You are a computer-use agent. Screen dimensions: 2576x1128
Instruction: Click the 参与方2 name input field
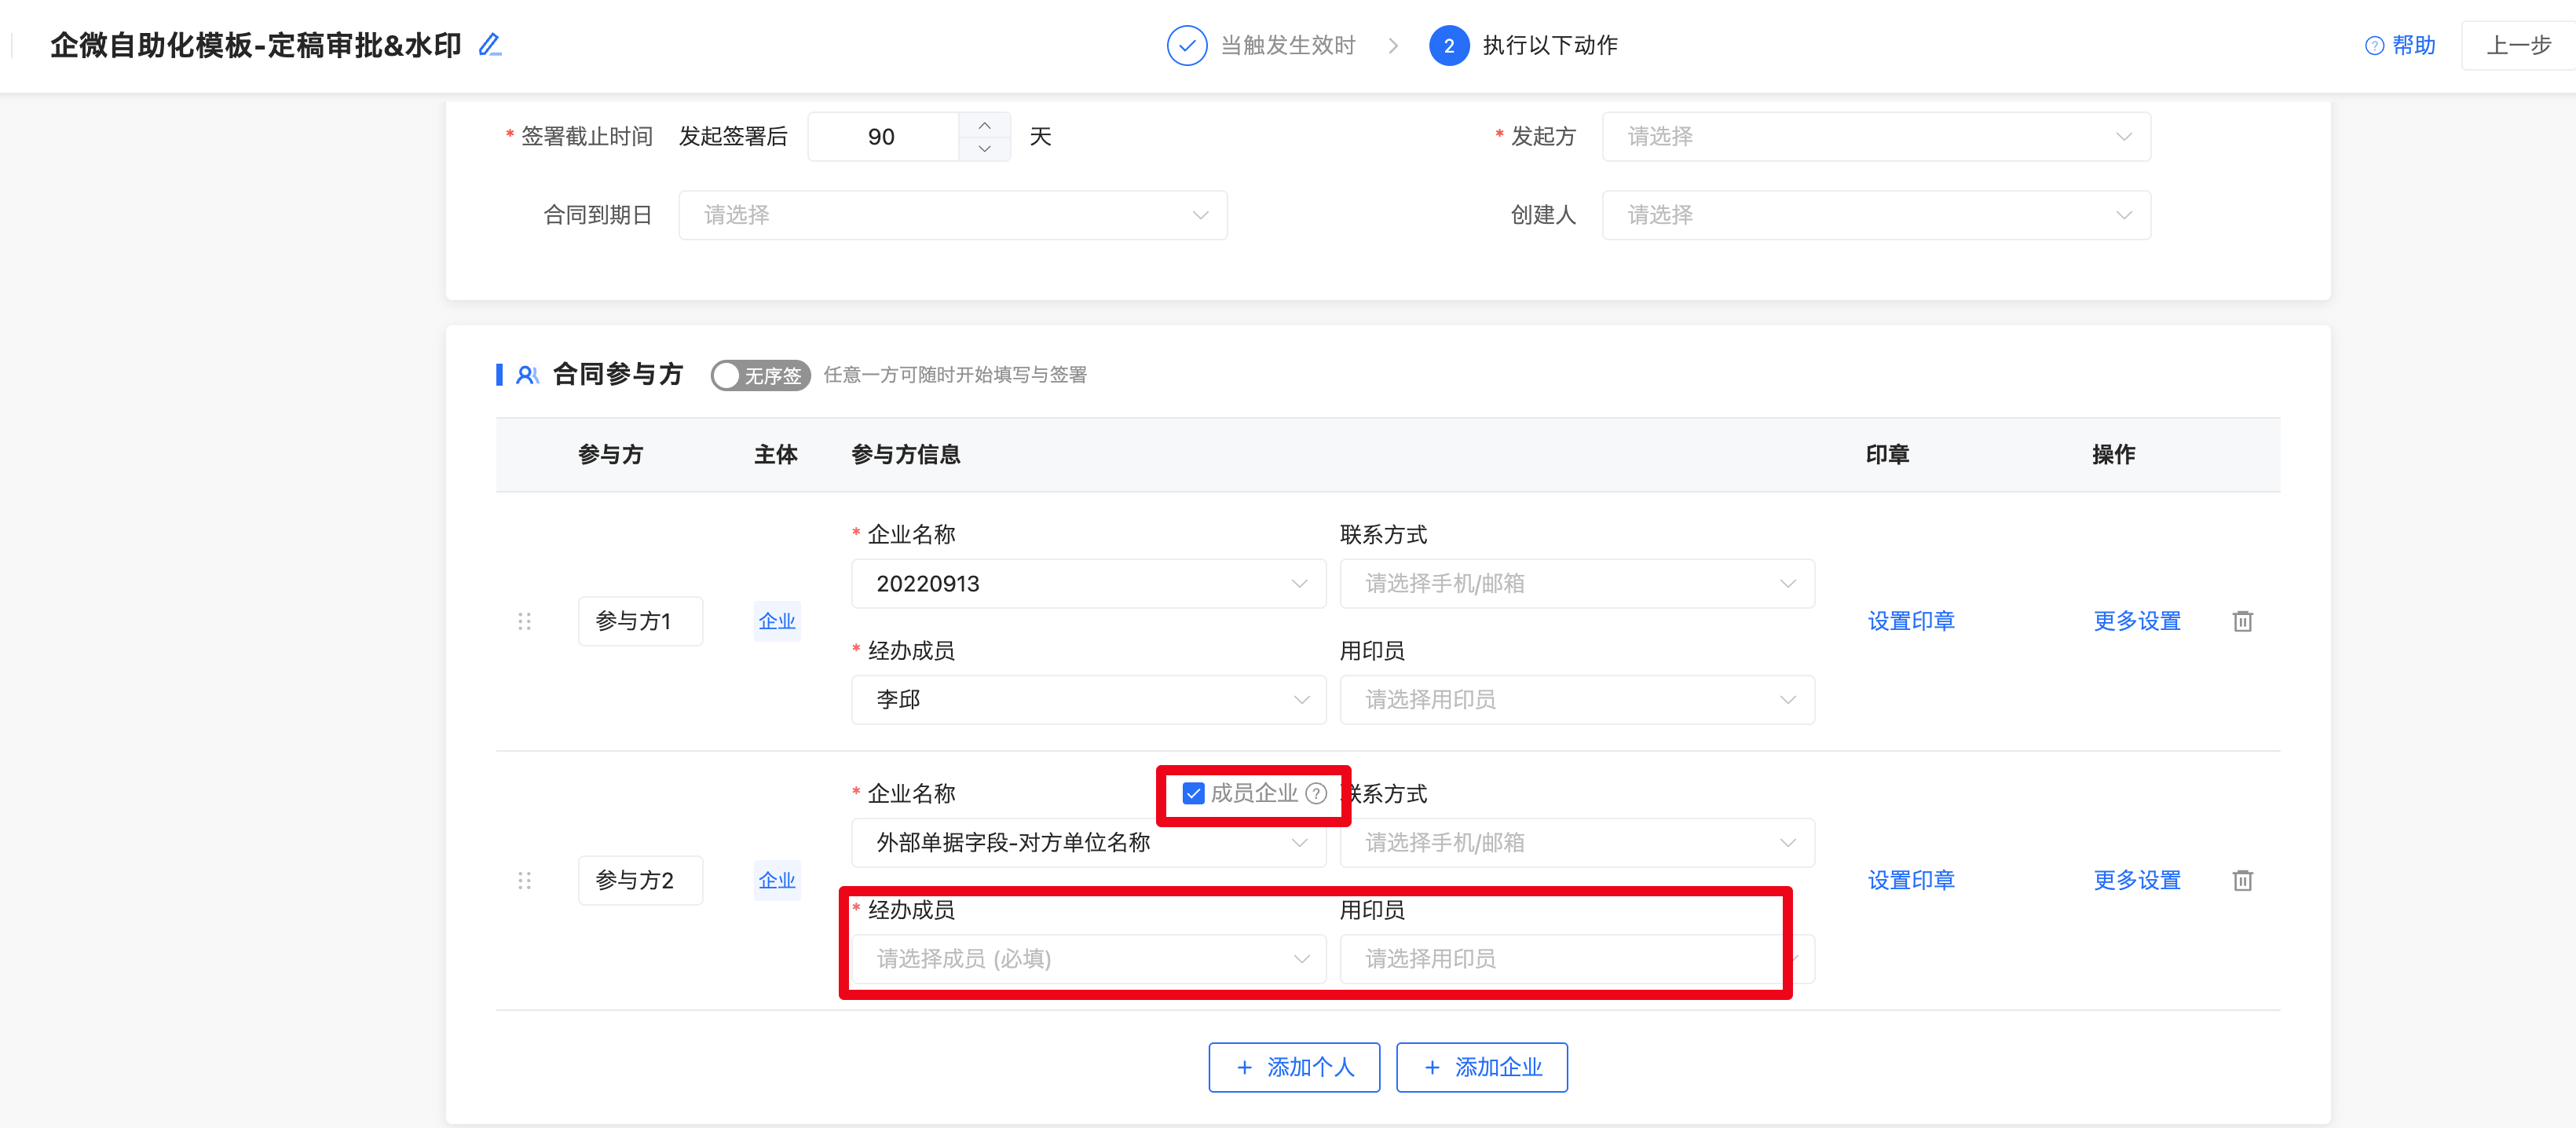(640, 880)
